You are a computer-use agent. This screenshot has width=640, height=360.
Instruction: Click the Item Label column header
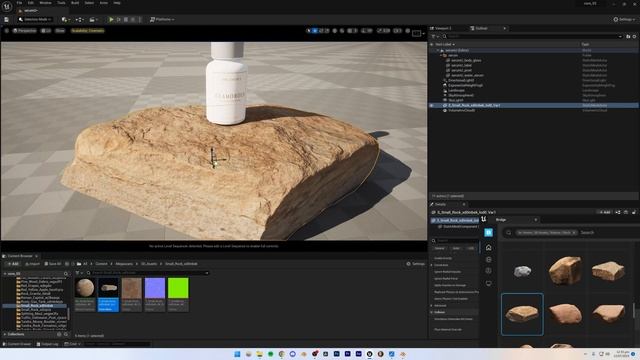[x=445, y=44]
